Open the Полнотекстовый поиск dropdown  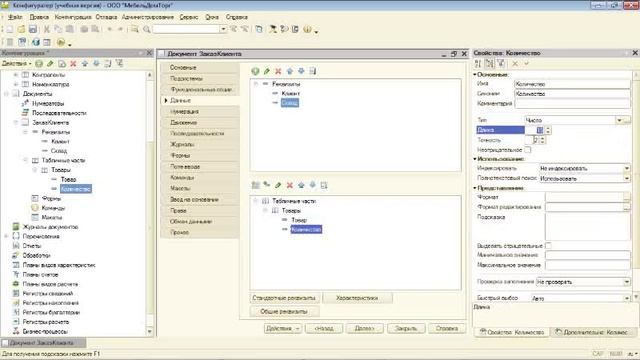[627, 178]
